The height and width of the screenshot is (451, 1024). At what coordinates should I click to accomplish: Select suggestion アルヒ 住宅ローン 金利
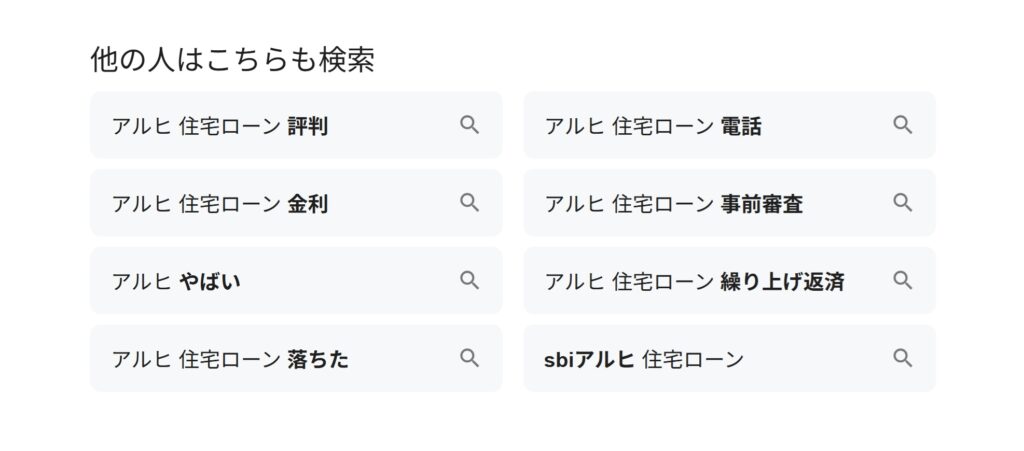click(x=296, y=202)
